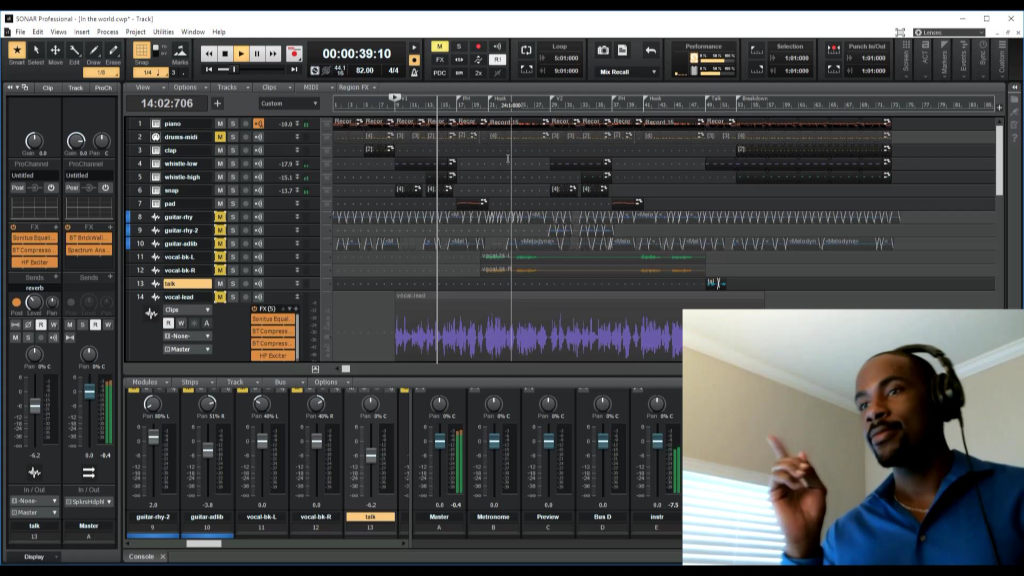Recall the previous mix scene arrow
The width and height of the screenshot is (1024, 576).
tap(650, 50)
